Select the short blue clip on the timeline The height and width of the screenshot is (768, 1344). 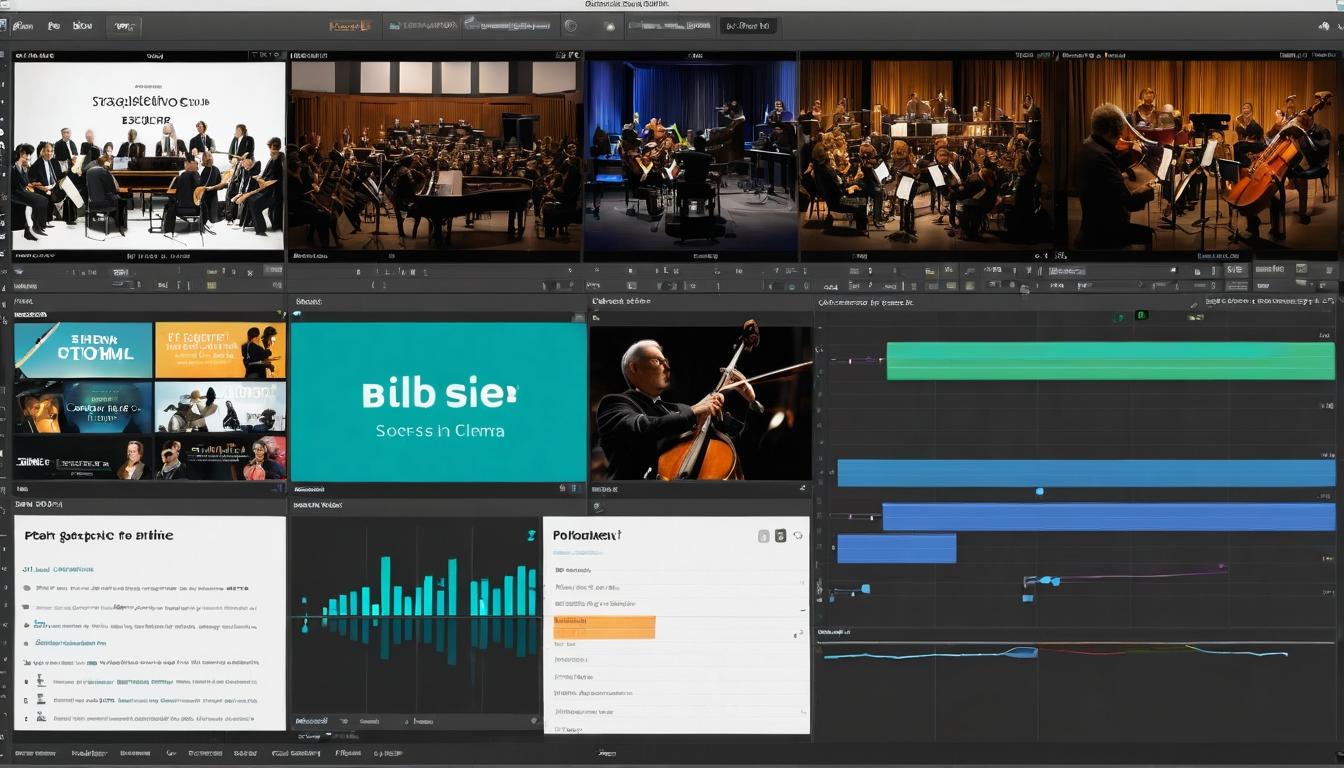pos(896,548)
